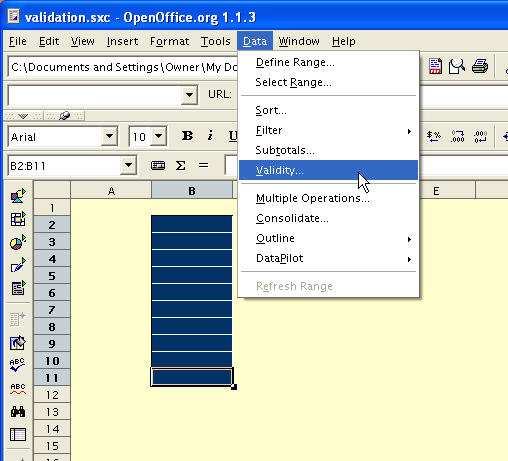508x461 pixels.
Task: Open the Name Box B2:B11 dropdown
Action: click(x=128, y=165)
